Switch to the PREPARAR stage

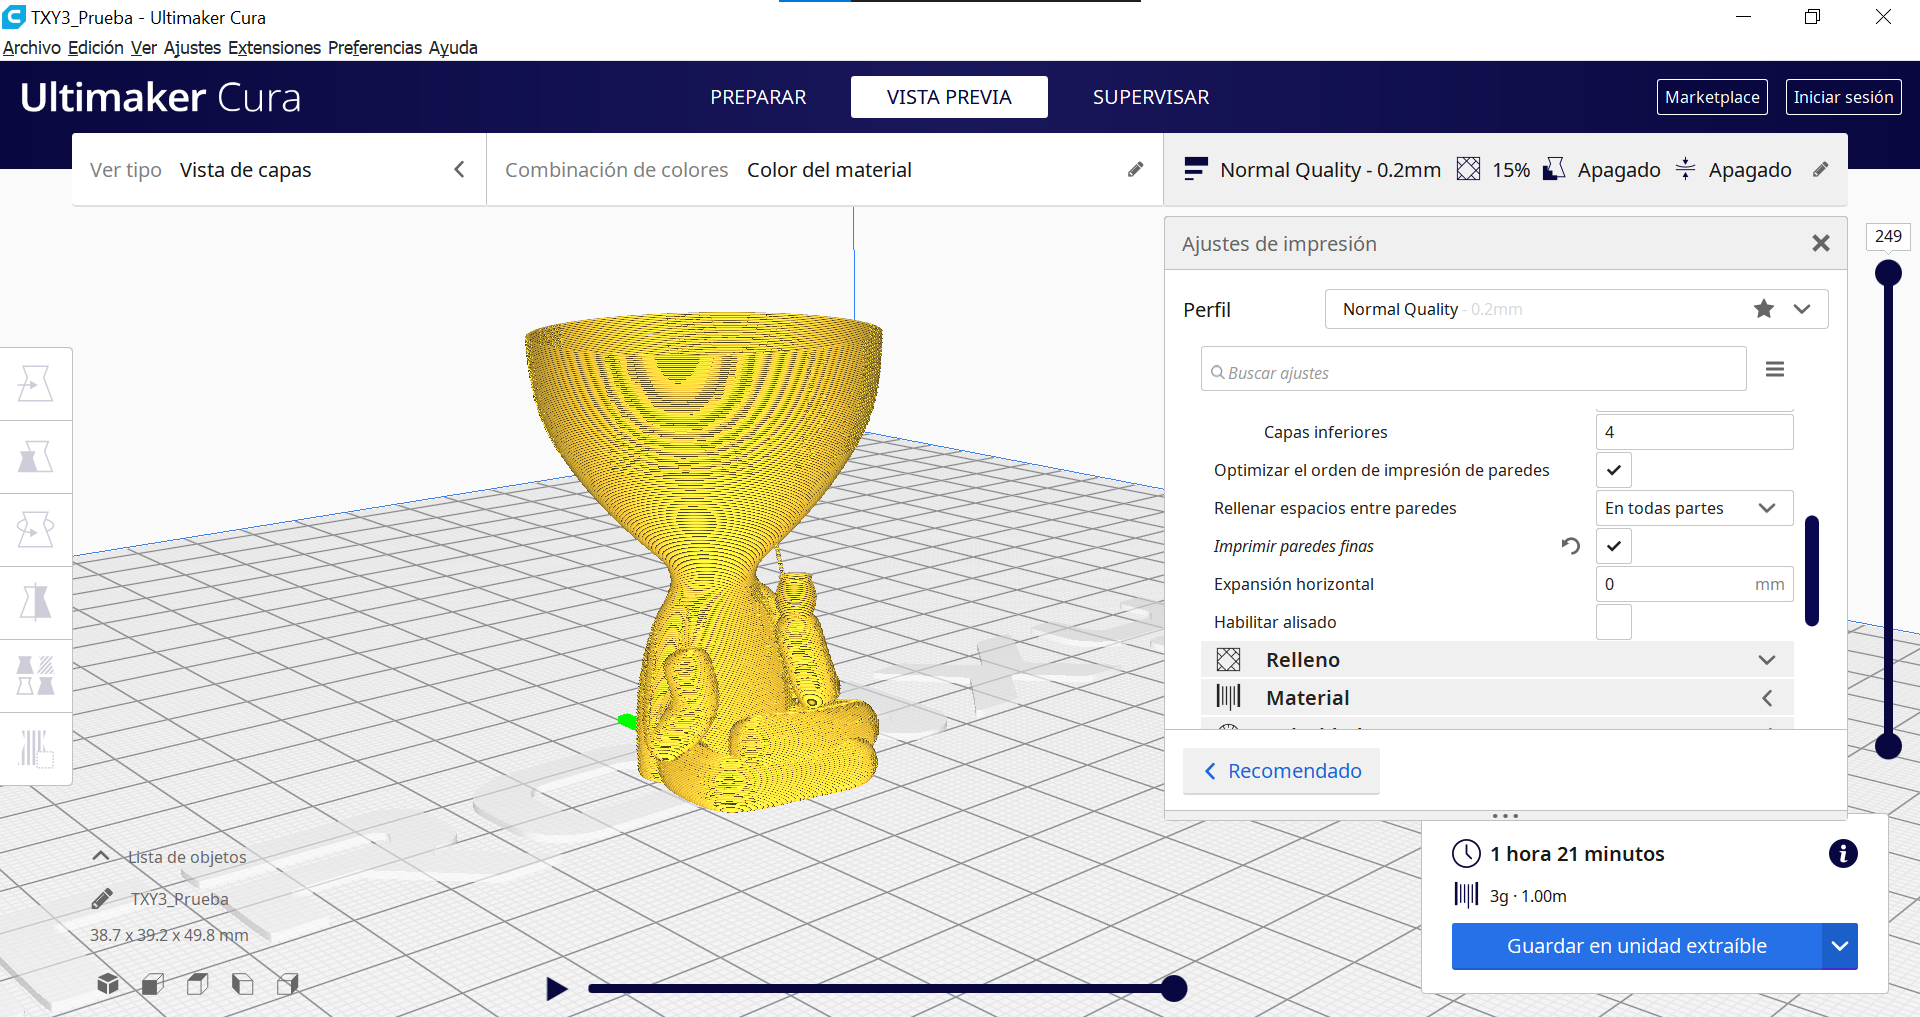point(758,97)
